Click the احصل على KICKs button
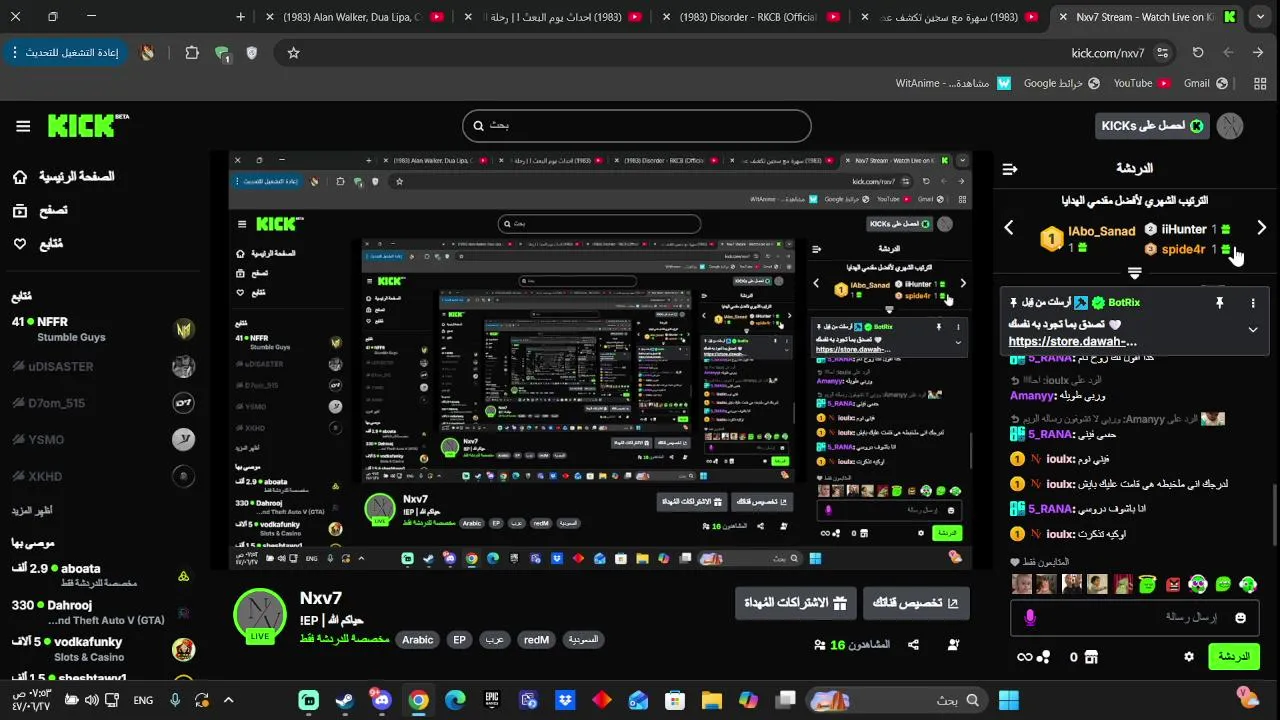 [x=1152, y=126]
